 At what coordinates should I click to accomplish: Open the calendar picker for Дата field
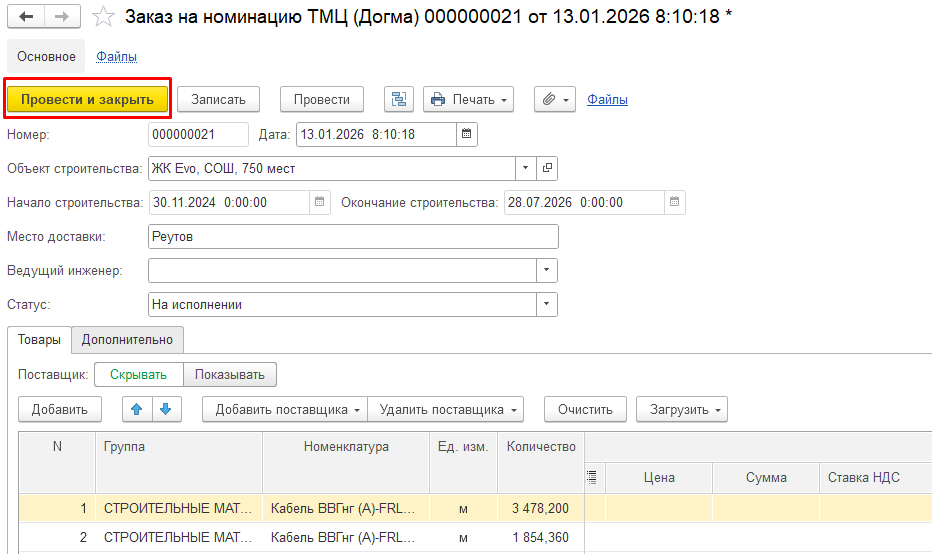467,134
